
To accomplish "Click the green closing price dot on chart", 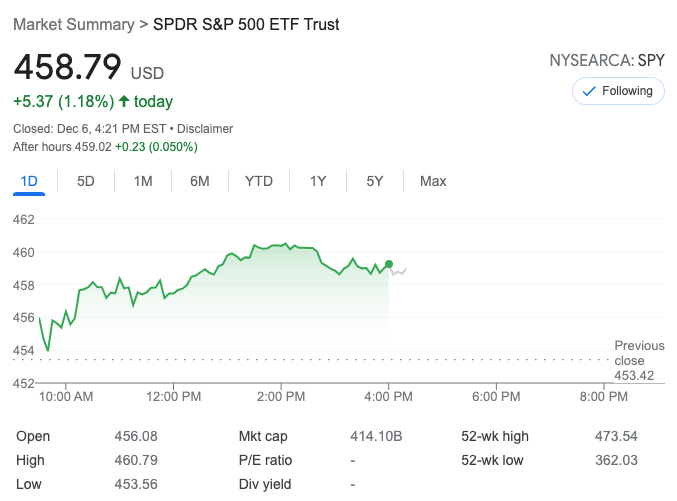I will [x=389, y=264].
